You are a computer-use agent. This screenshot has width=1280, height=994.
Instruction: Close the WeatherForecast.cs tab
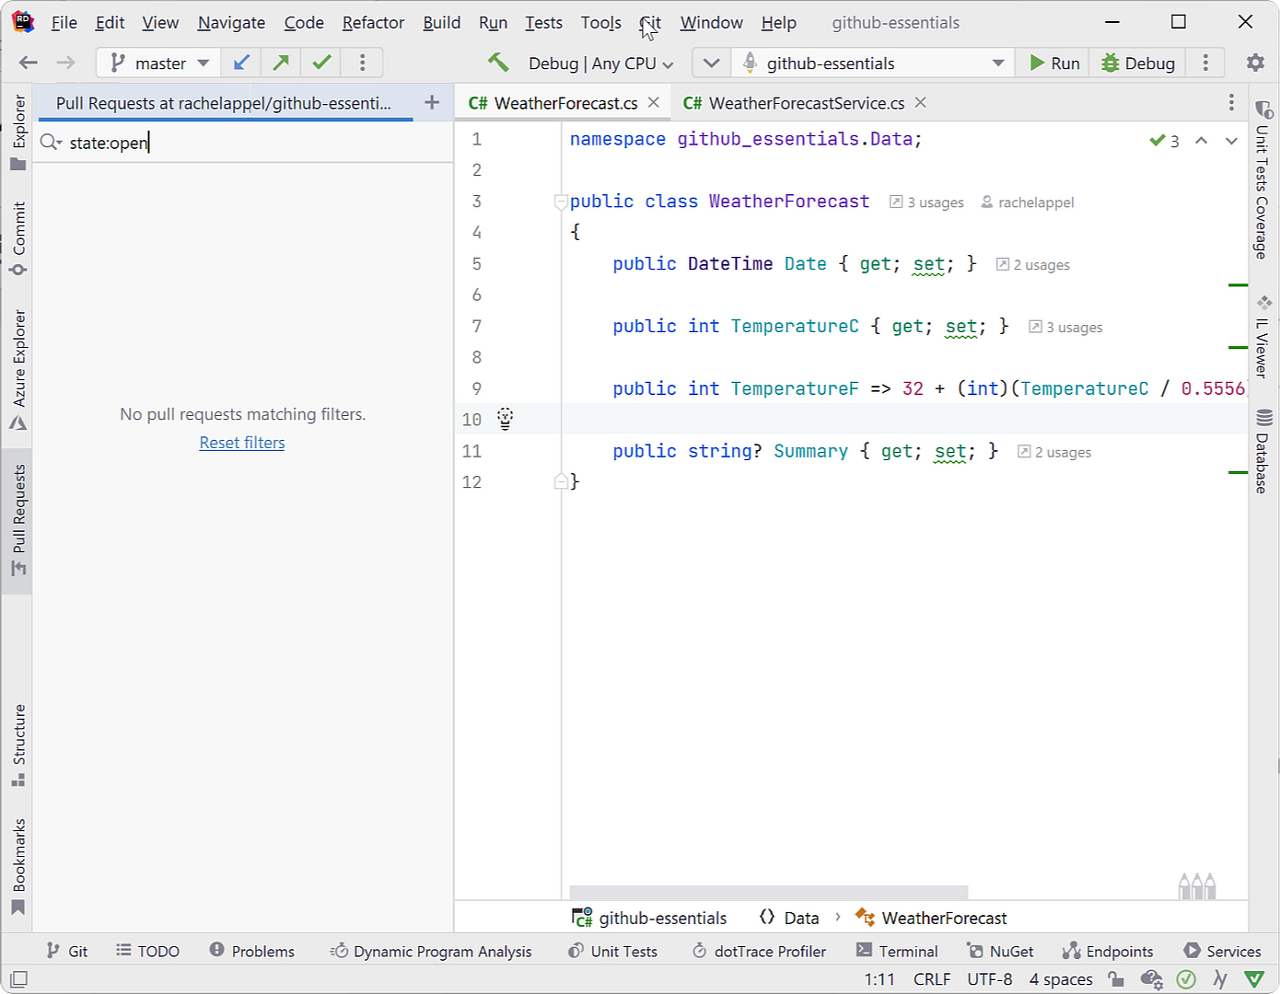(653, 102)
